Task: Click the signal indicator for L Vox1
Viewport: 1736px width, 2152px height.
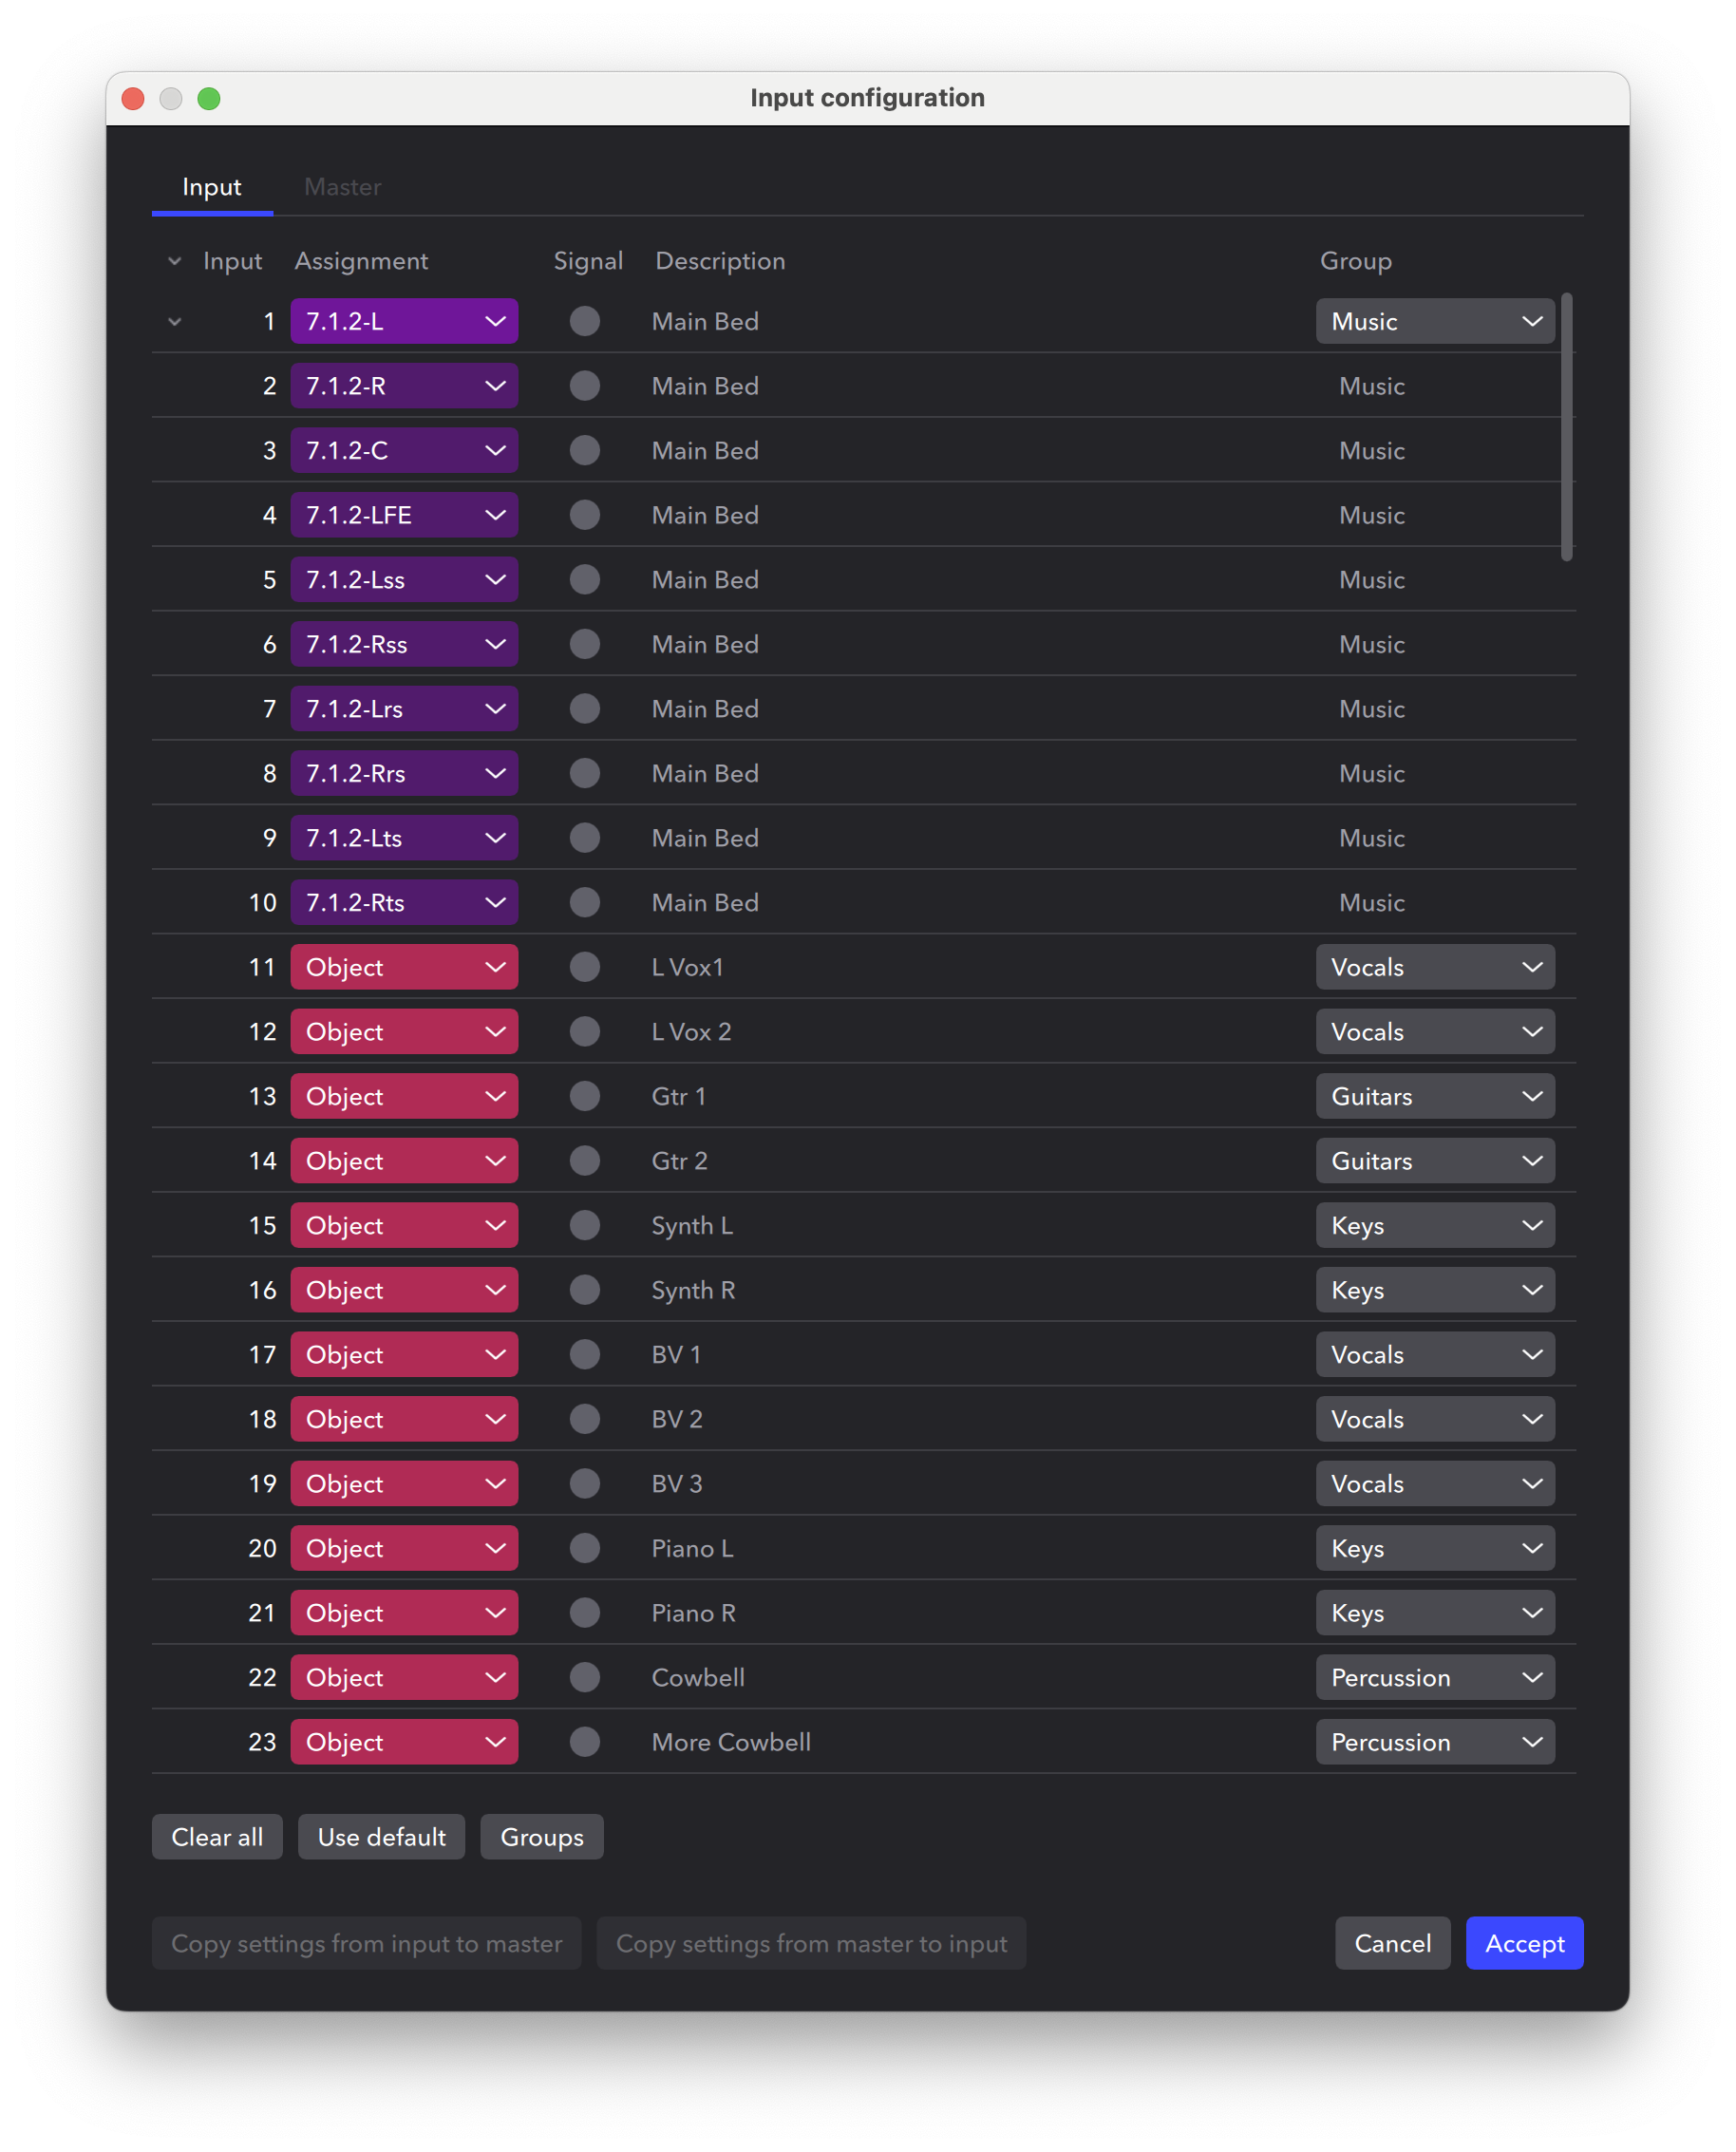Action: click(x=585, y=966)
